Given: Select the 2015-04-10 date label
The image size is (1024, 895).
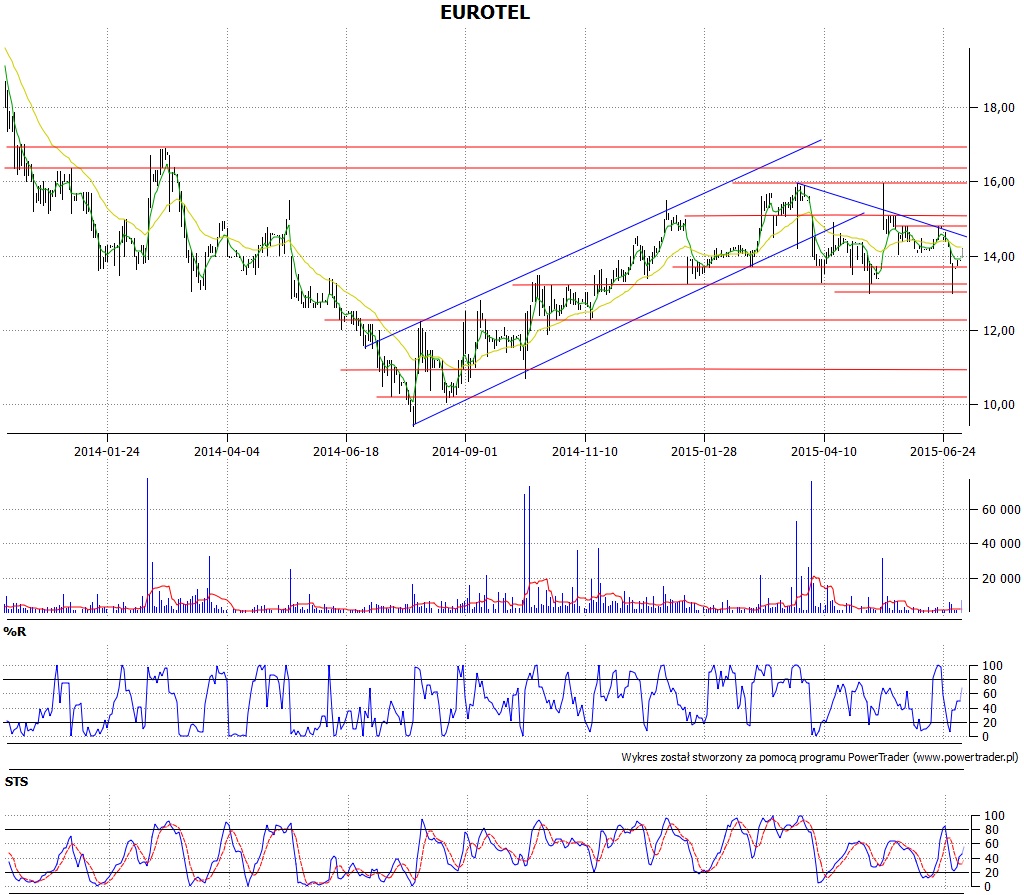Looking at the screenshot, I should point(824,451).
